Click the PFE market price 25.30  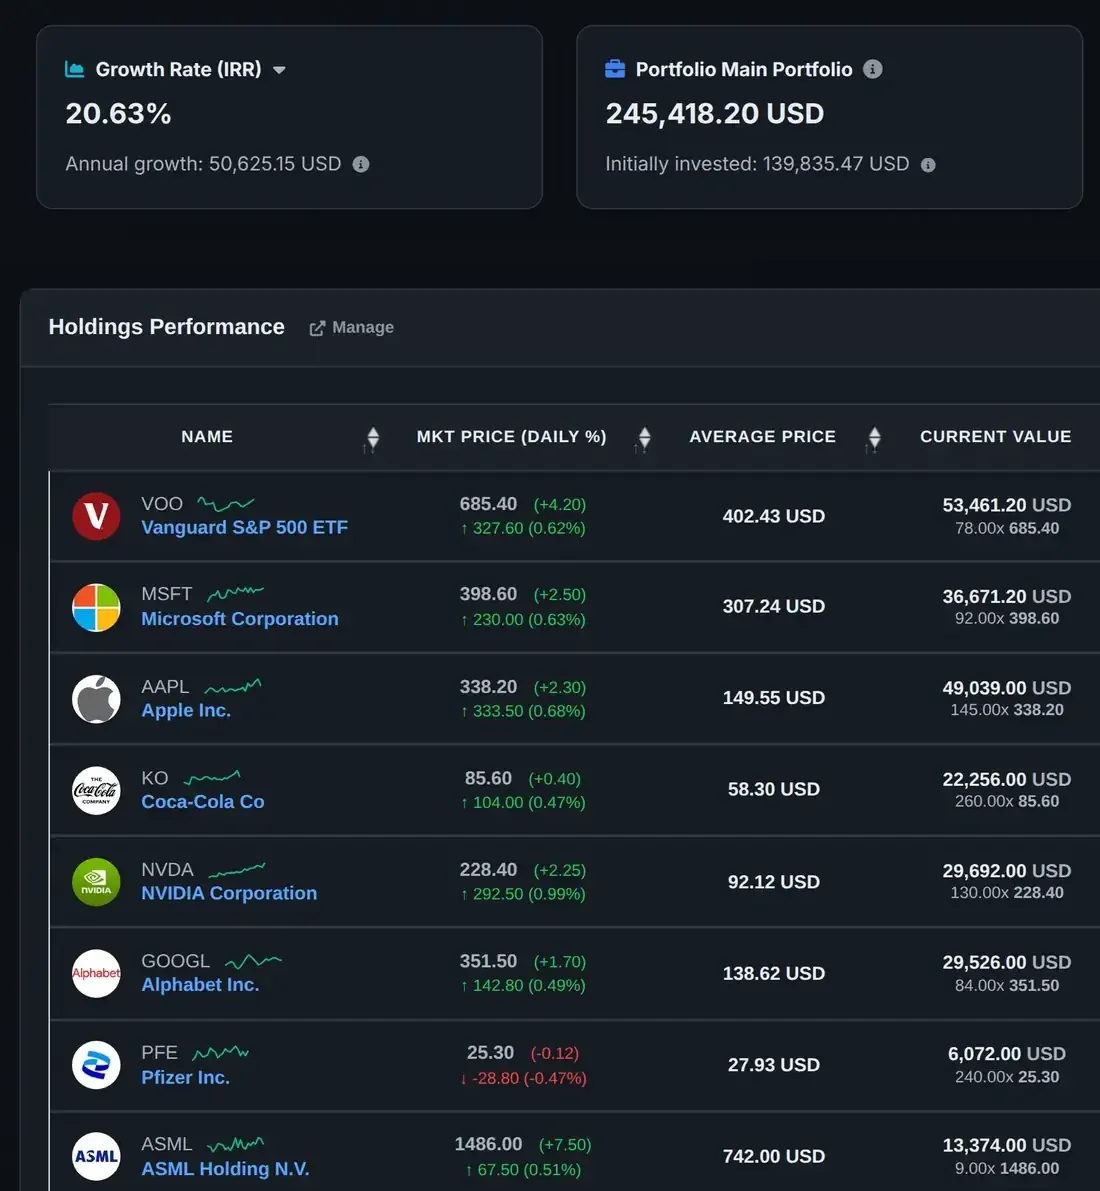point(490,1053)
